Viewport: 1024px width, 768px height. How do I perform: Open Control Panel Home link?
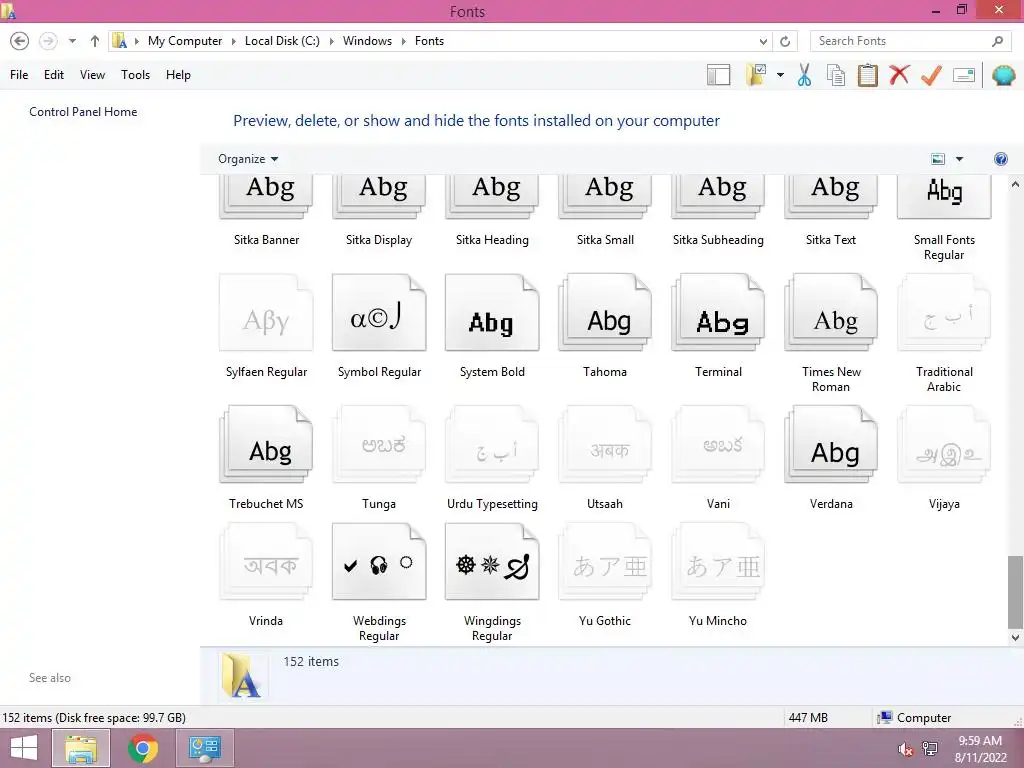coord(83,112)
